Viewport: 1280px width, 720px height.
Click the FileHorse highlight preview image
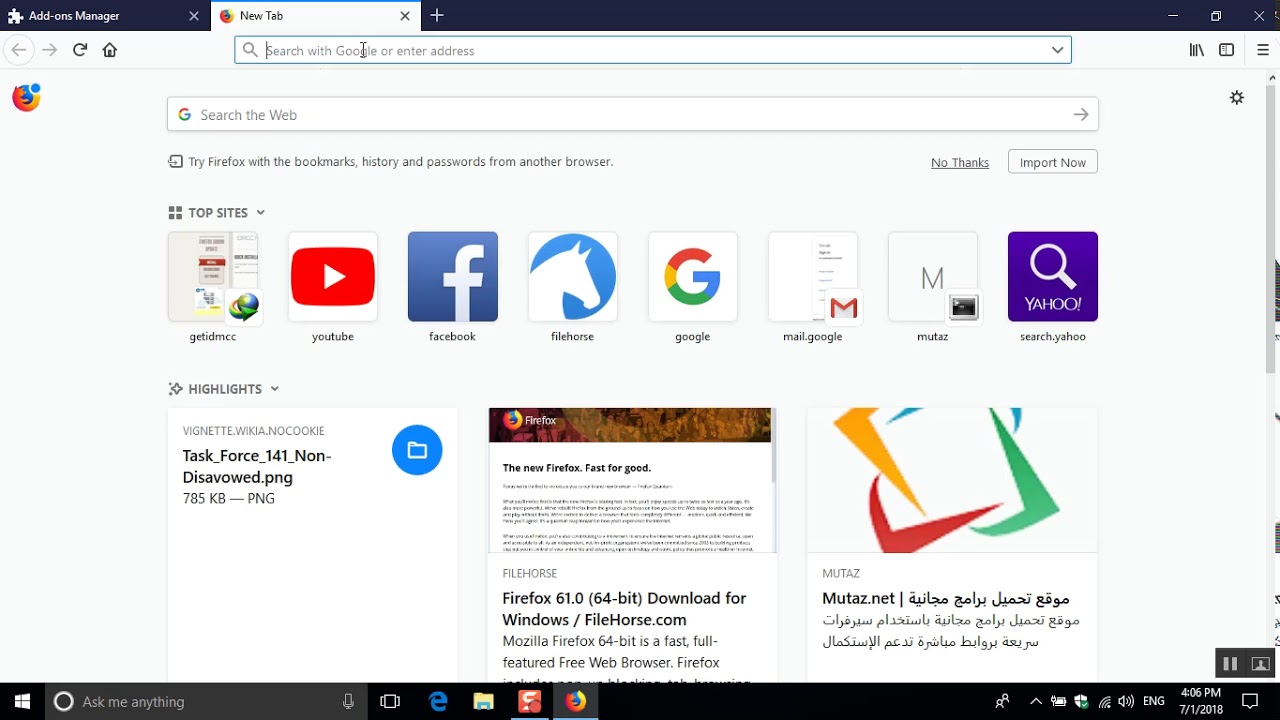pyautogui.click(x=632, y=480)
